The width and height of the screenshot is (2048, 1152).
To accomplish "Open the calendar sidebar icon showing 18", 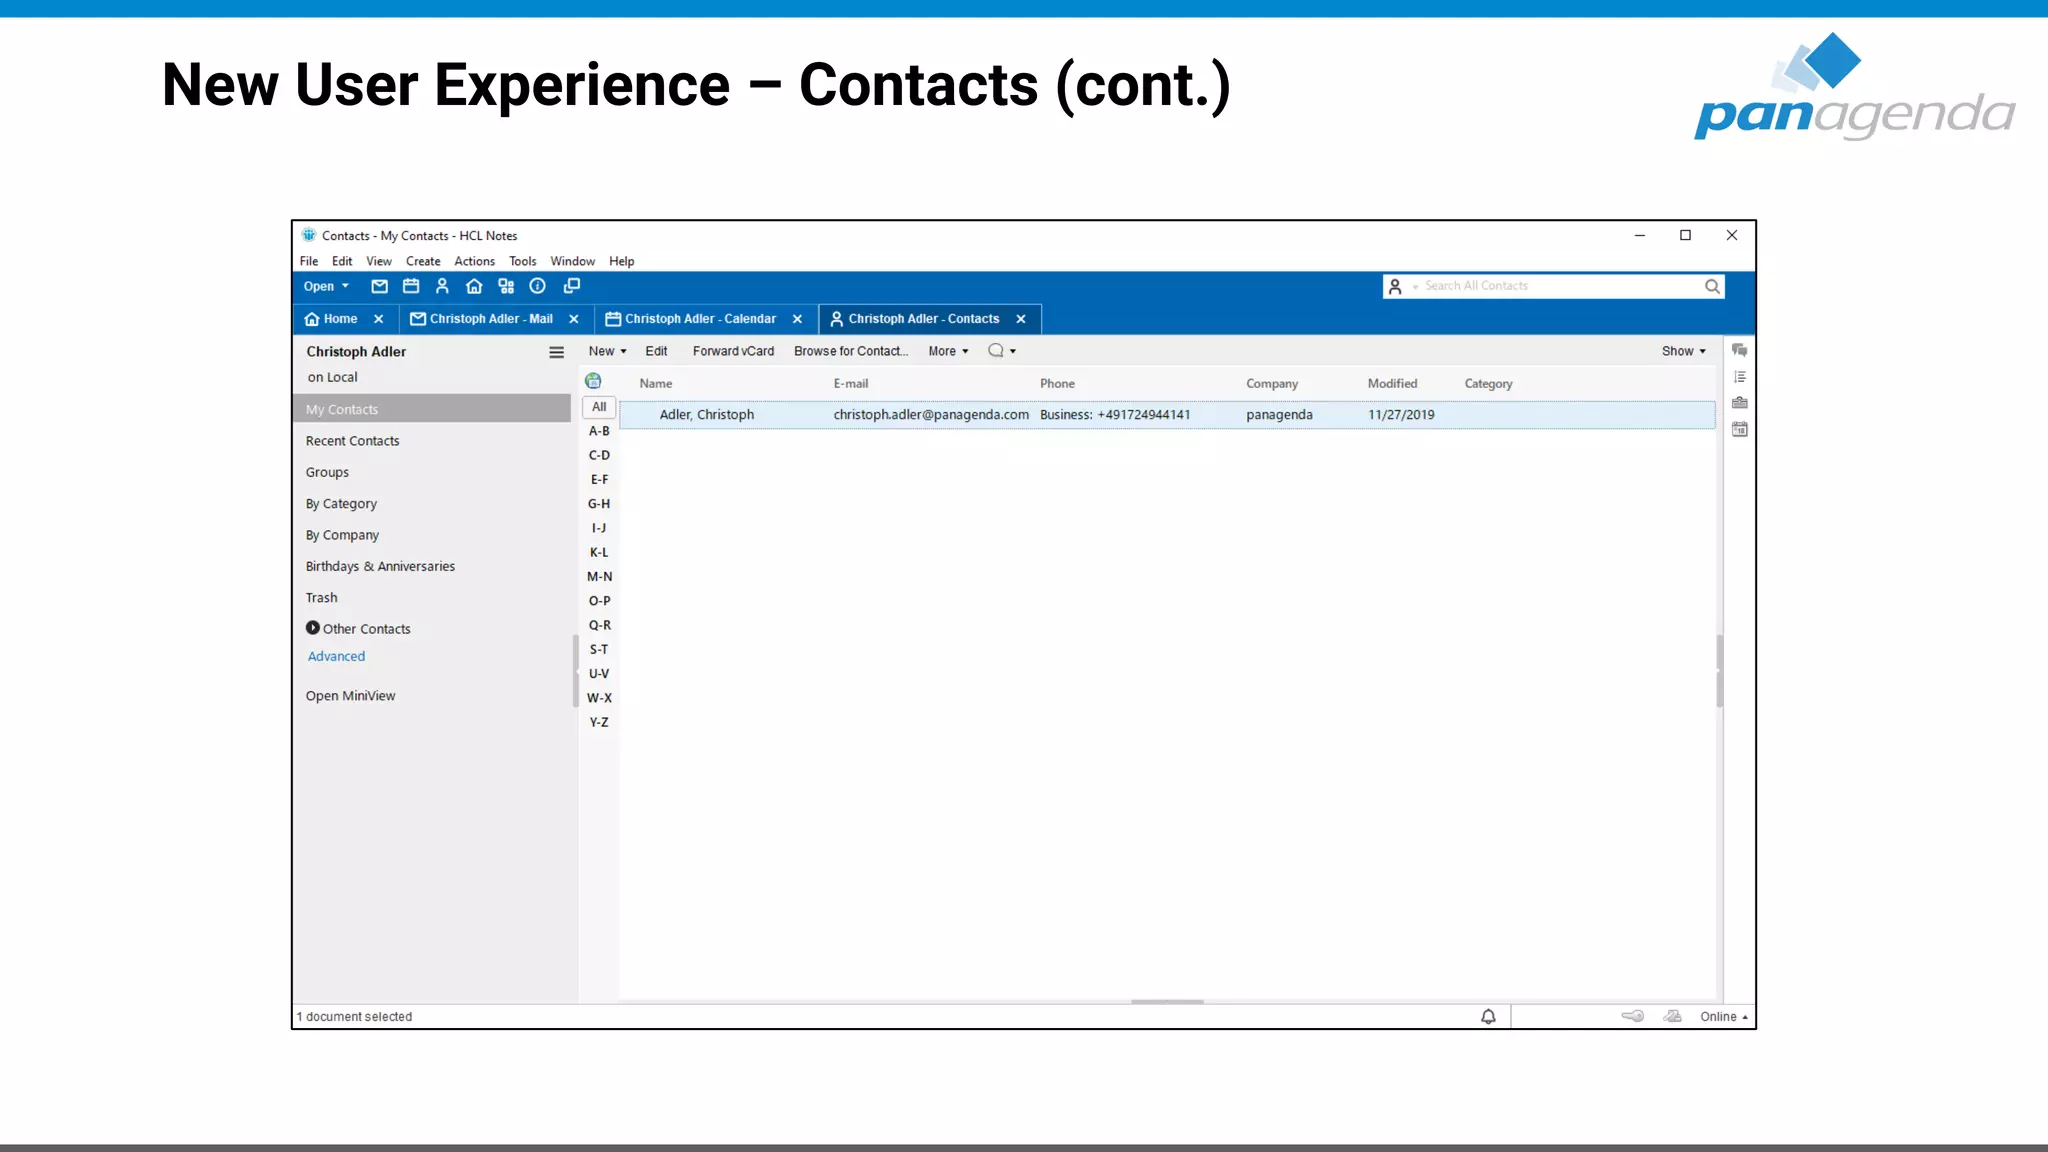I will click(1740, 429).
